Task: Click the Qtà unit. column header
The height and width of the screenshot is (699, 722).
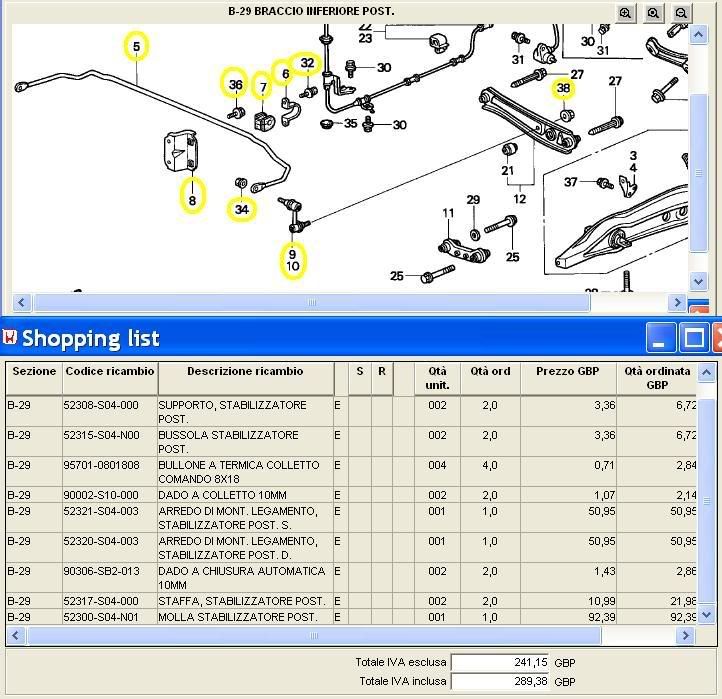Action: [x=437, y=378]
